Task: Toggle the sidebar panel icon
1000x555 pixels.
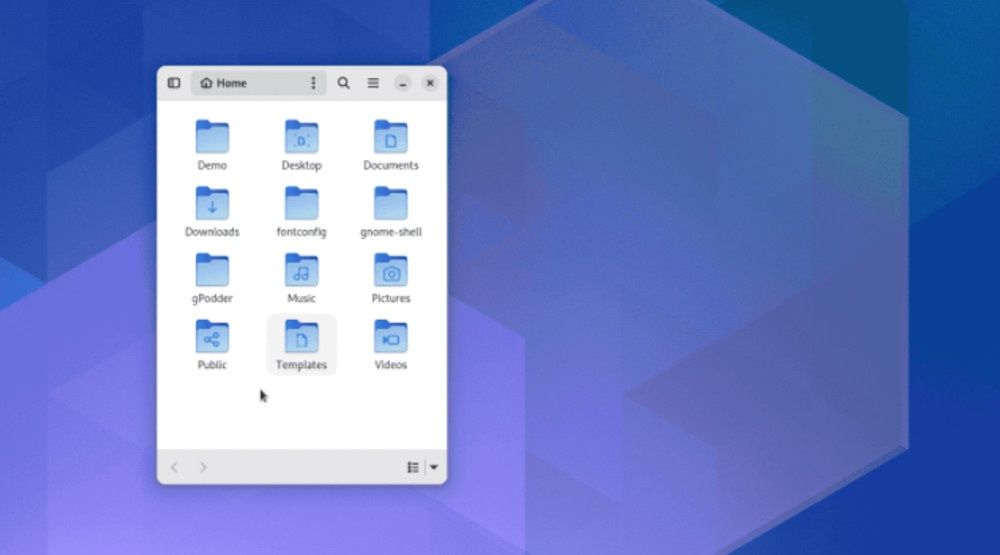Action: (x=173, y=83)
